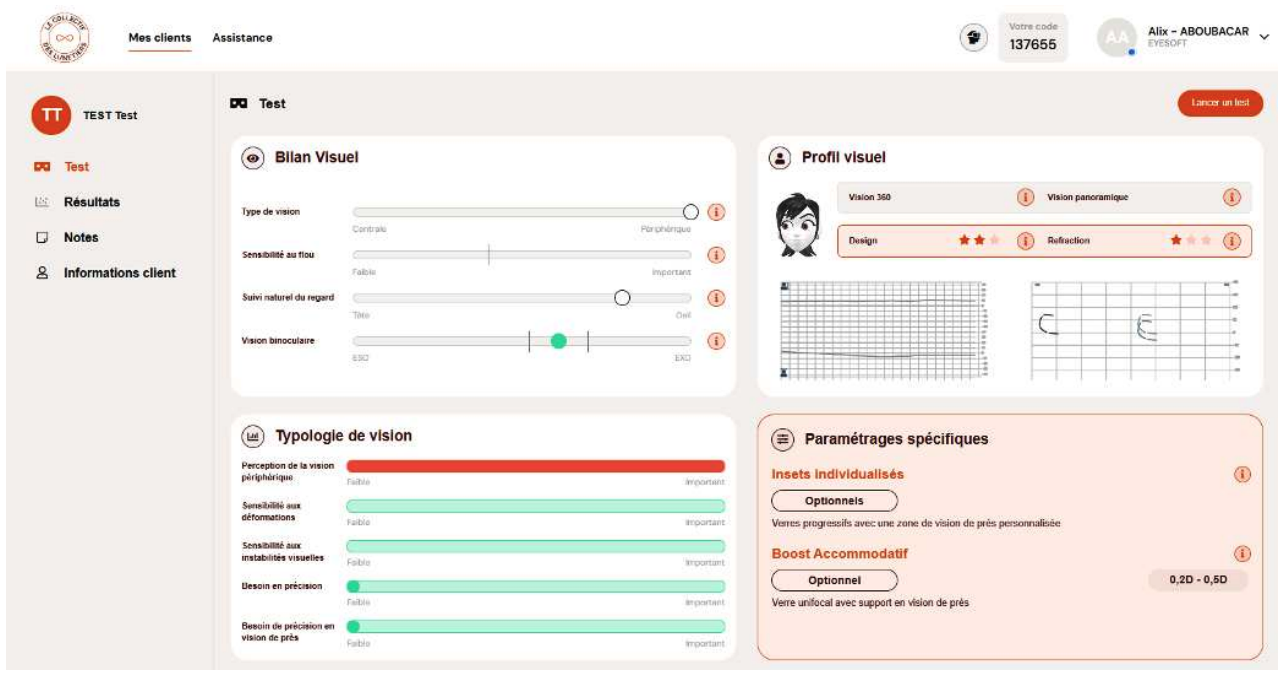Screen dimensions: 1287x677
Task: Click the Optionnel button under Boost Accommodatif
Action: pyautogui.click(x=834, y=580)
